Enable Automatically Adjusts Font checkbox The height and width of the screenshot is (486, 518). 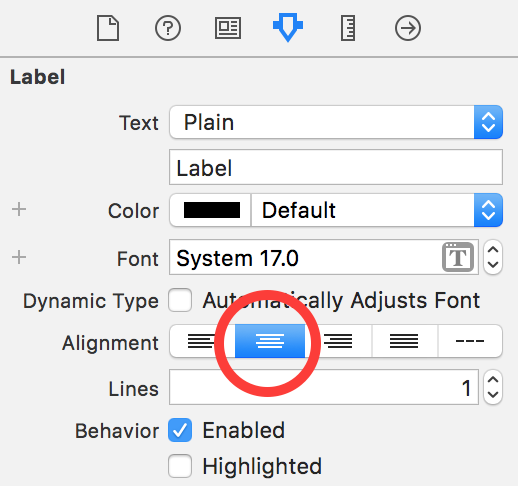coord(180,300)
